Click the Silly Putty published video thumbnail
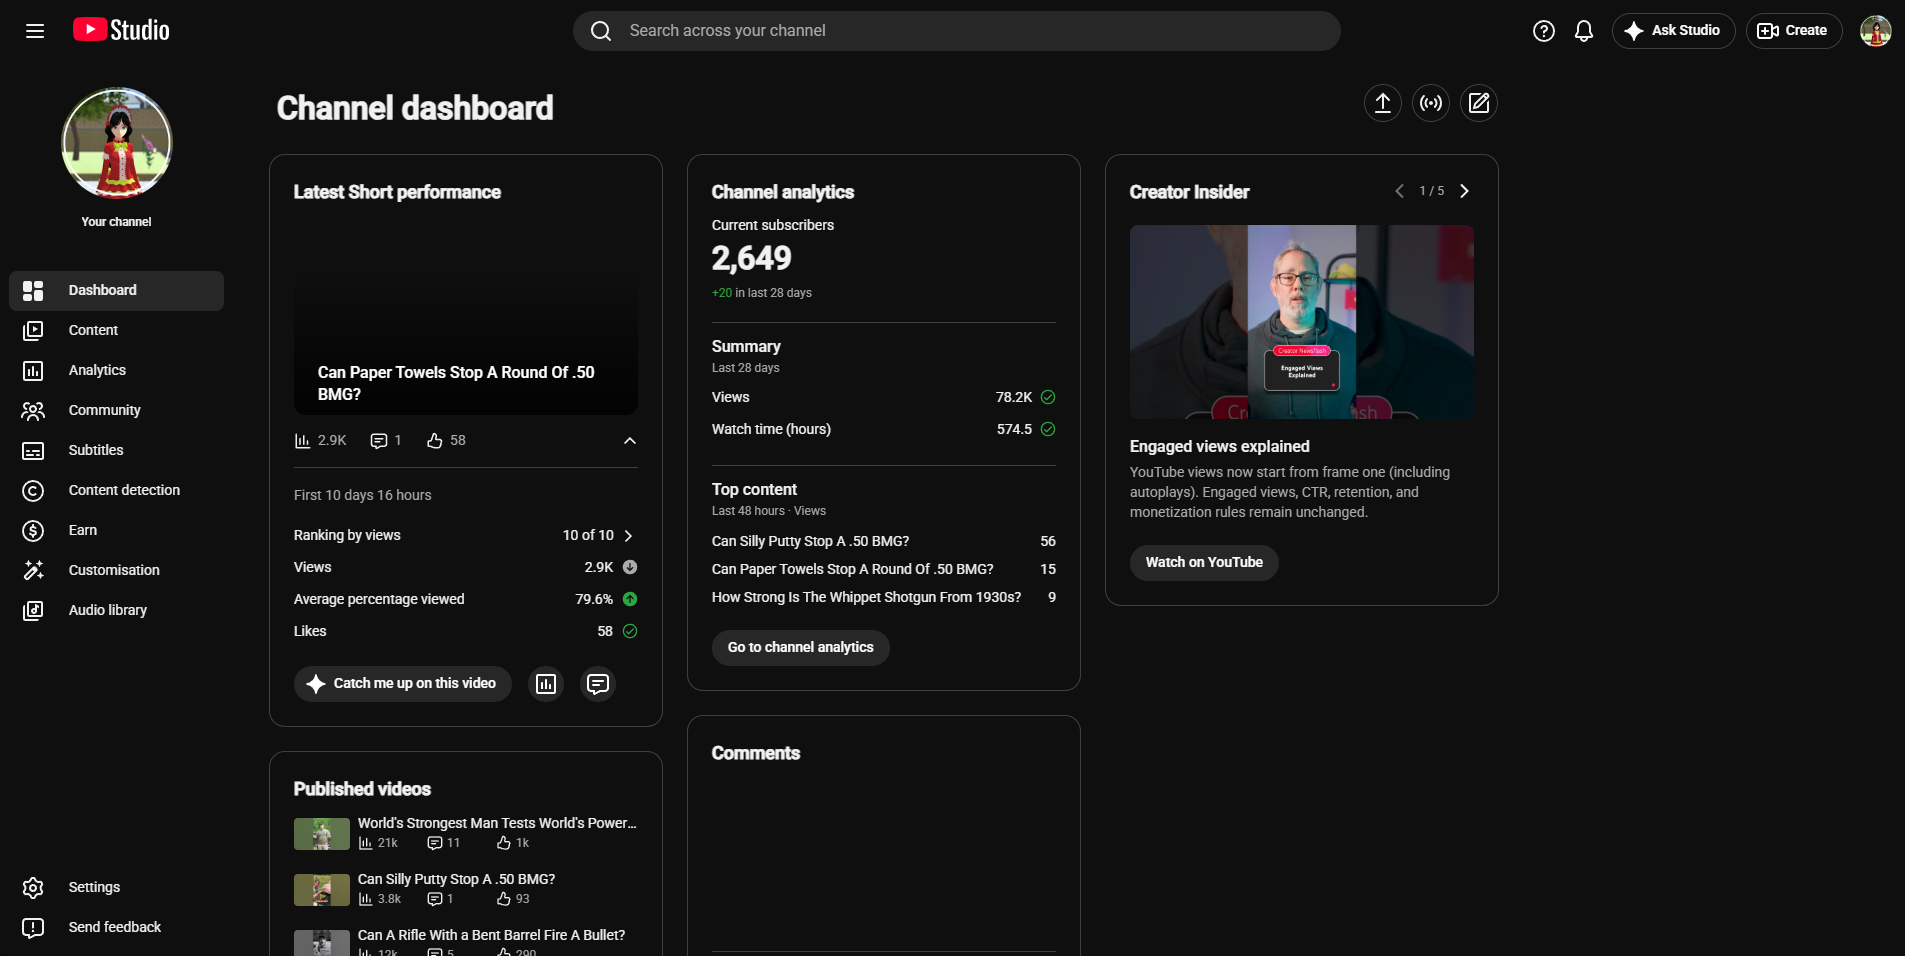The height and width of the screenshot is (956, 1905). pos(322,890)
